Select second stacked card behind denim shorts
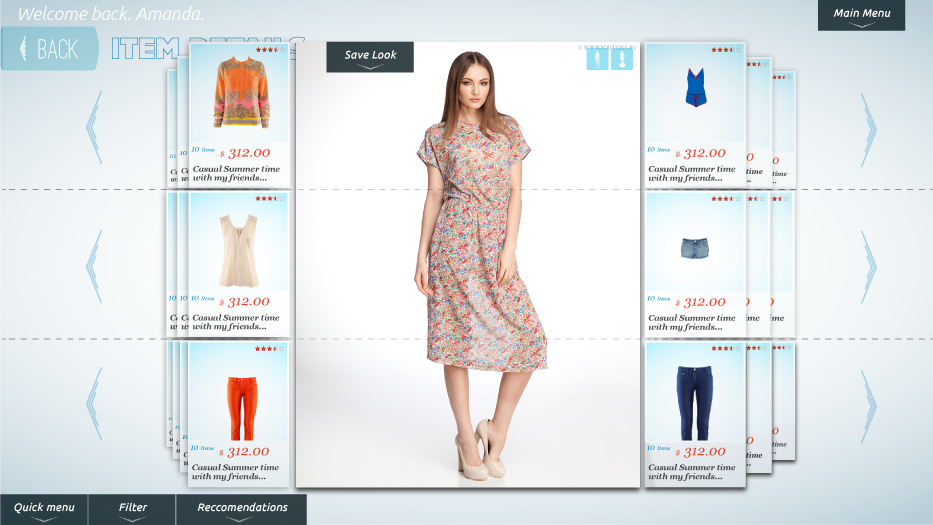 (758, 264)
